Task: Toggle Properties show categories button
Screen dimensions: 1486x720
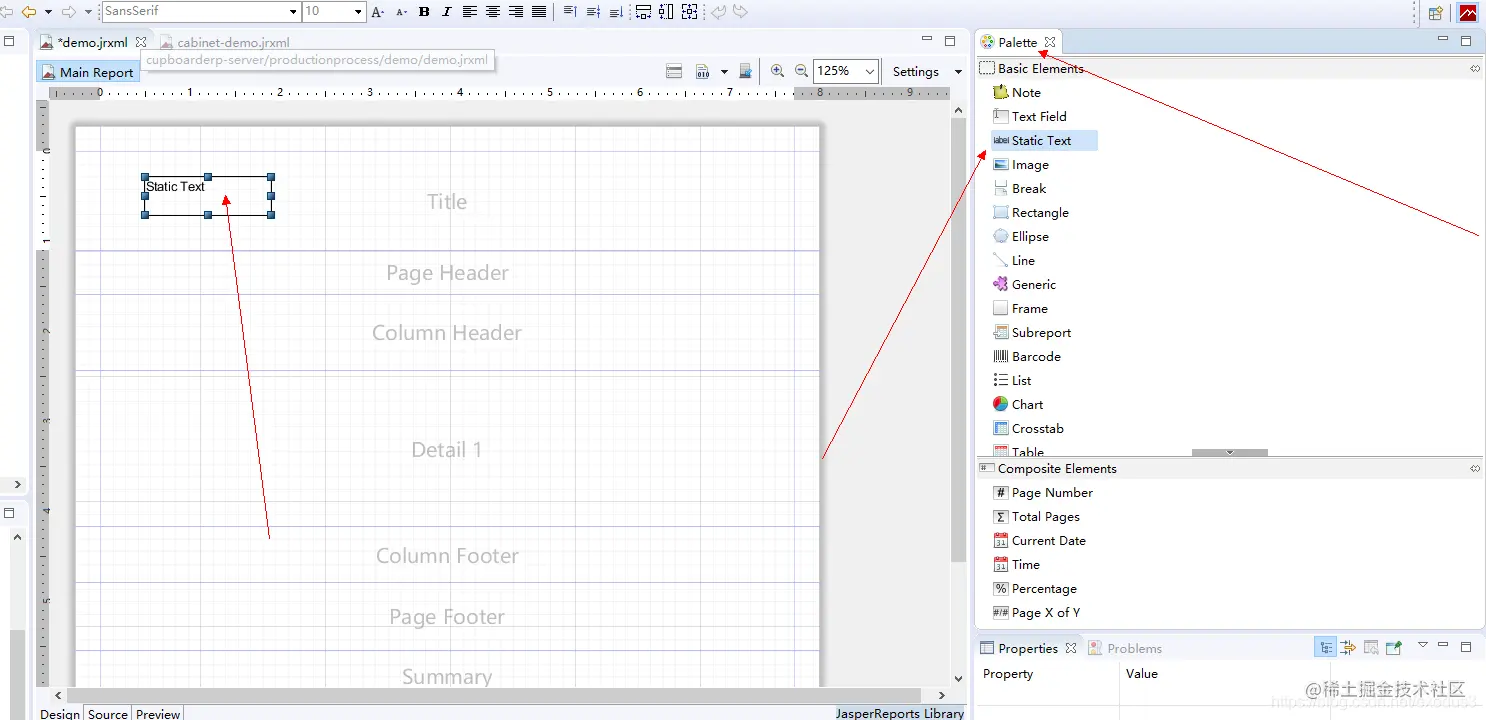Action: 1326,647
